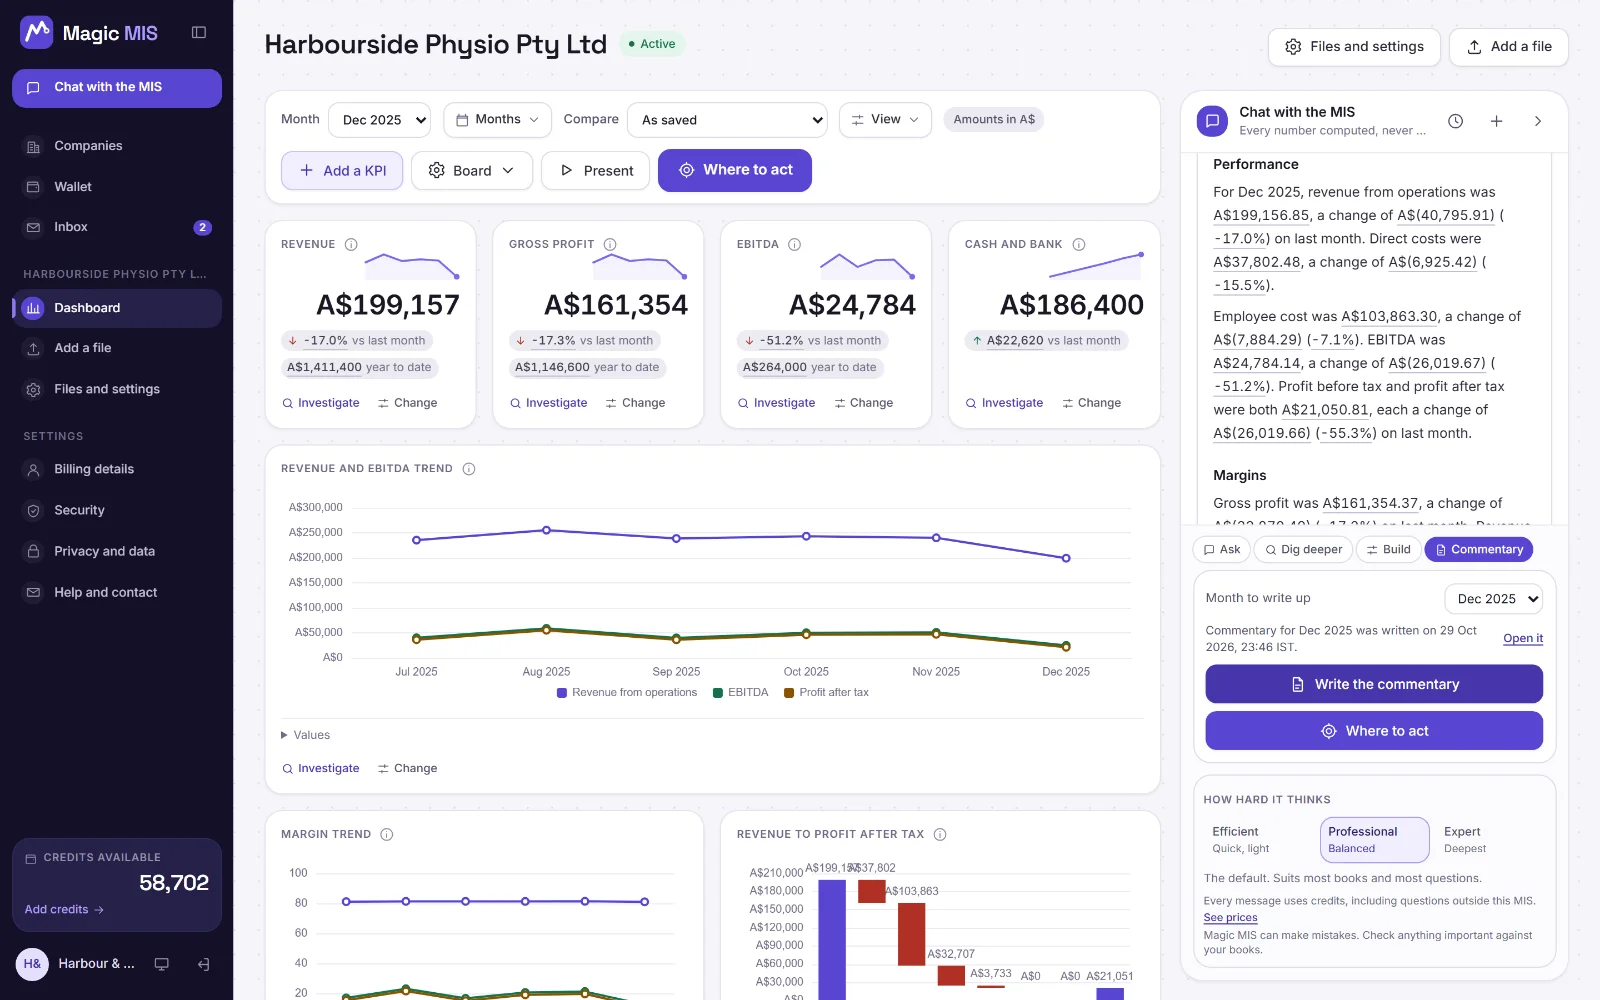Click the Add a KPI button
This screenshot has width=1600, height=1000.
coord(342,170)
